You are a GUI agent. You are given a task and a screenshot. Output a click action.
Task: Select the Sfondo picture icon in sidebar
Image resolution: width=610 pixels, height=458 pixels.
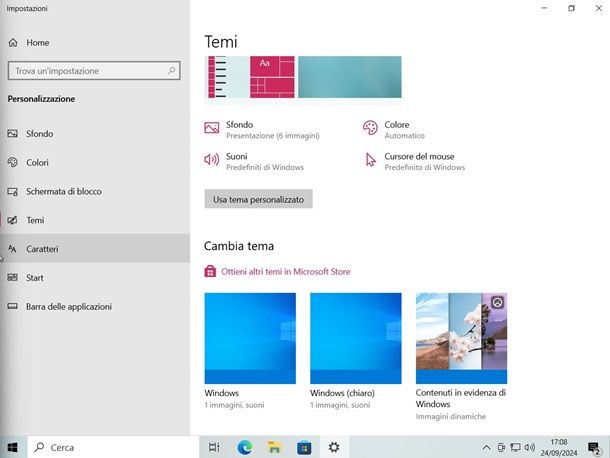click(12, 133)
